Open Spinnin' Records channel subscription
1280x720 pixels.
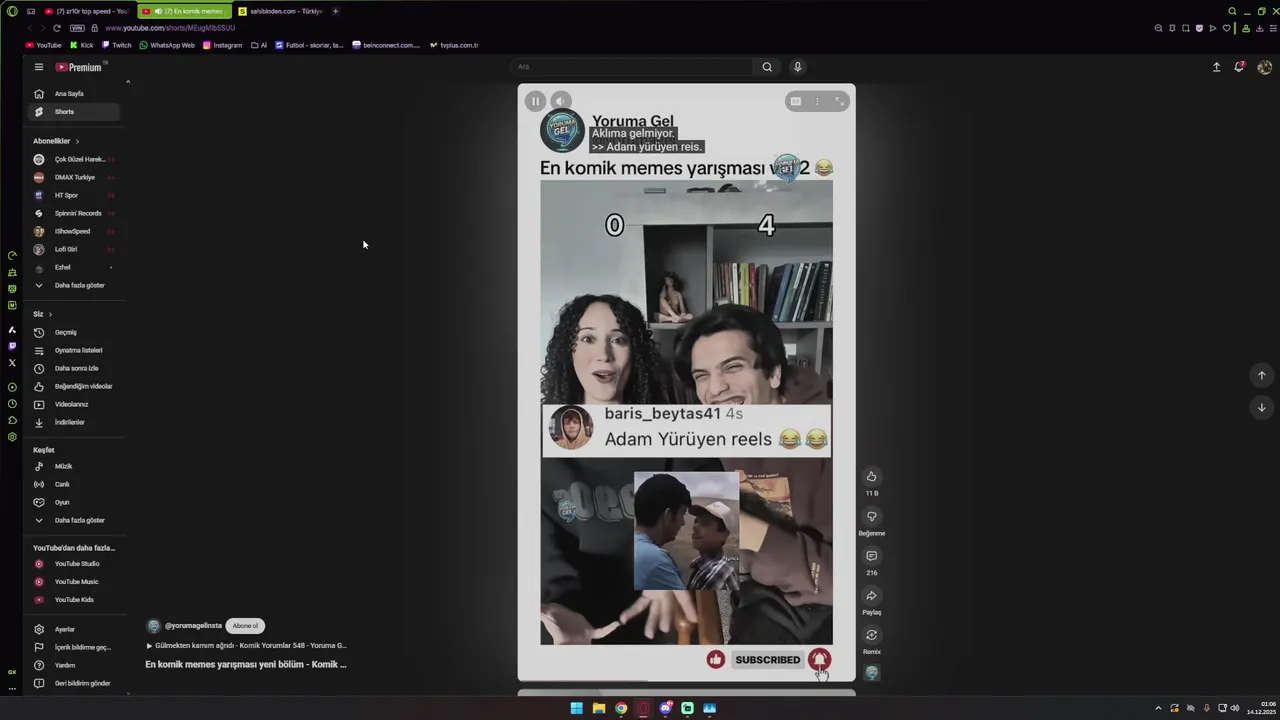point(73,213)
